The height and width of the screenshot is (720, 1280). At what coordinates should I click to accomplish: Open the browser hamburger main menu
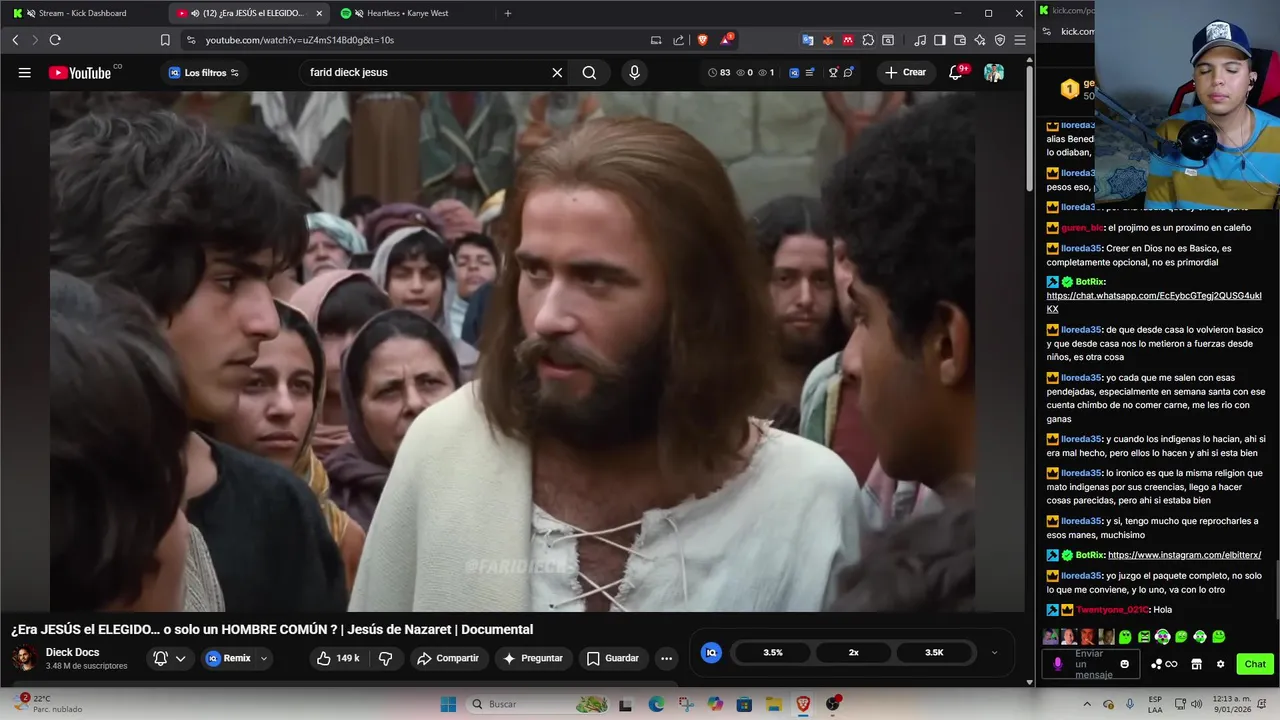click(1020, 40)
